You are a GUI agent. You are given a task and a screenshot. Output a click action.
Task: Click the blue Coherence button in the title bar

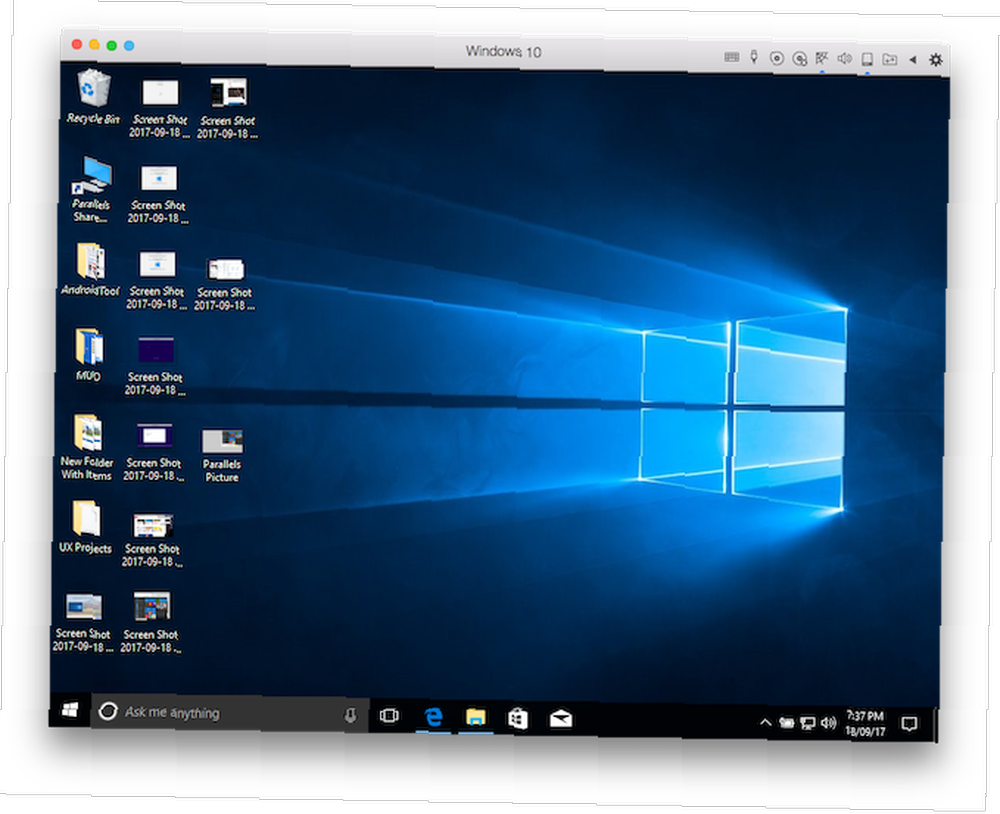[129, 45]
